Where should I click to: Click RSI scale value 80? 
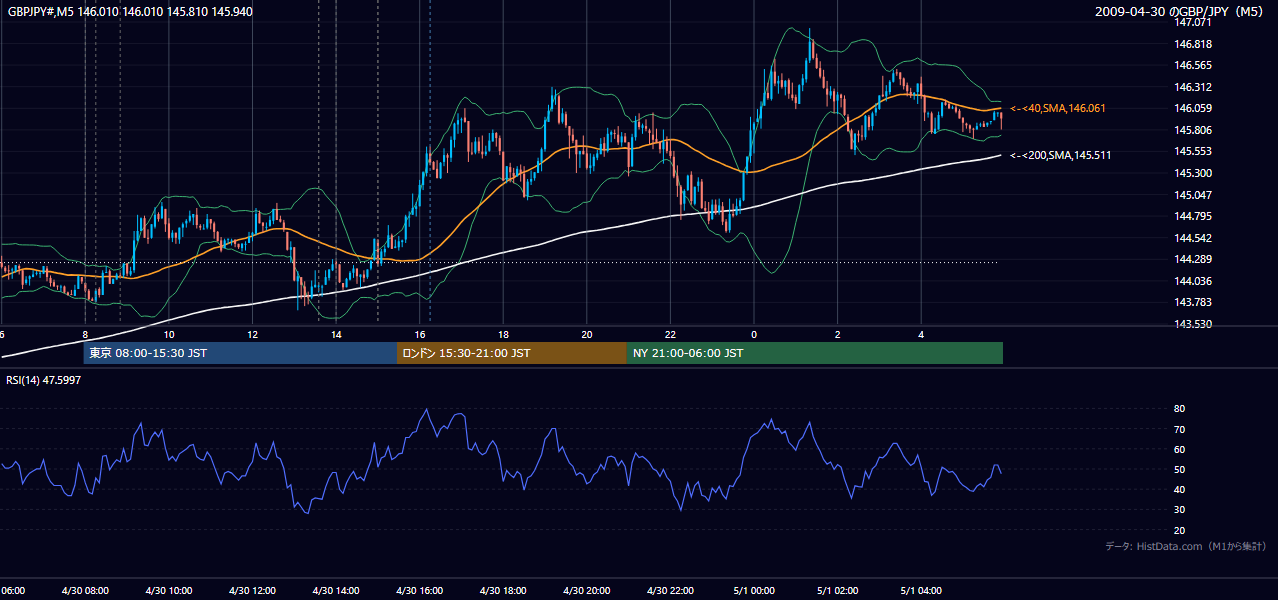pyautogui.click(x=1179, y=409)
